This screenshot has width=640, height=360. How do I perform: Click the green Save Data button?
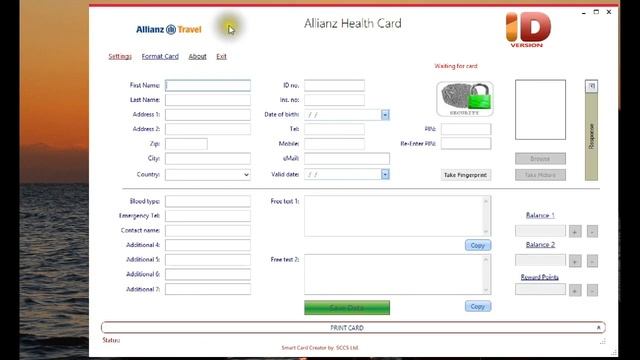pos(347,308)
